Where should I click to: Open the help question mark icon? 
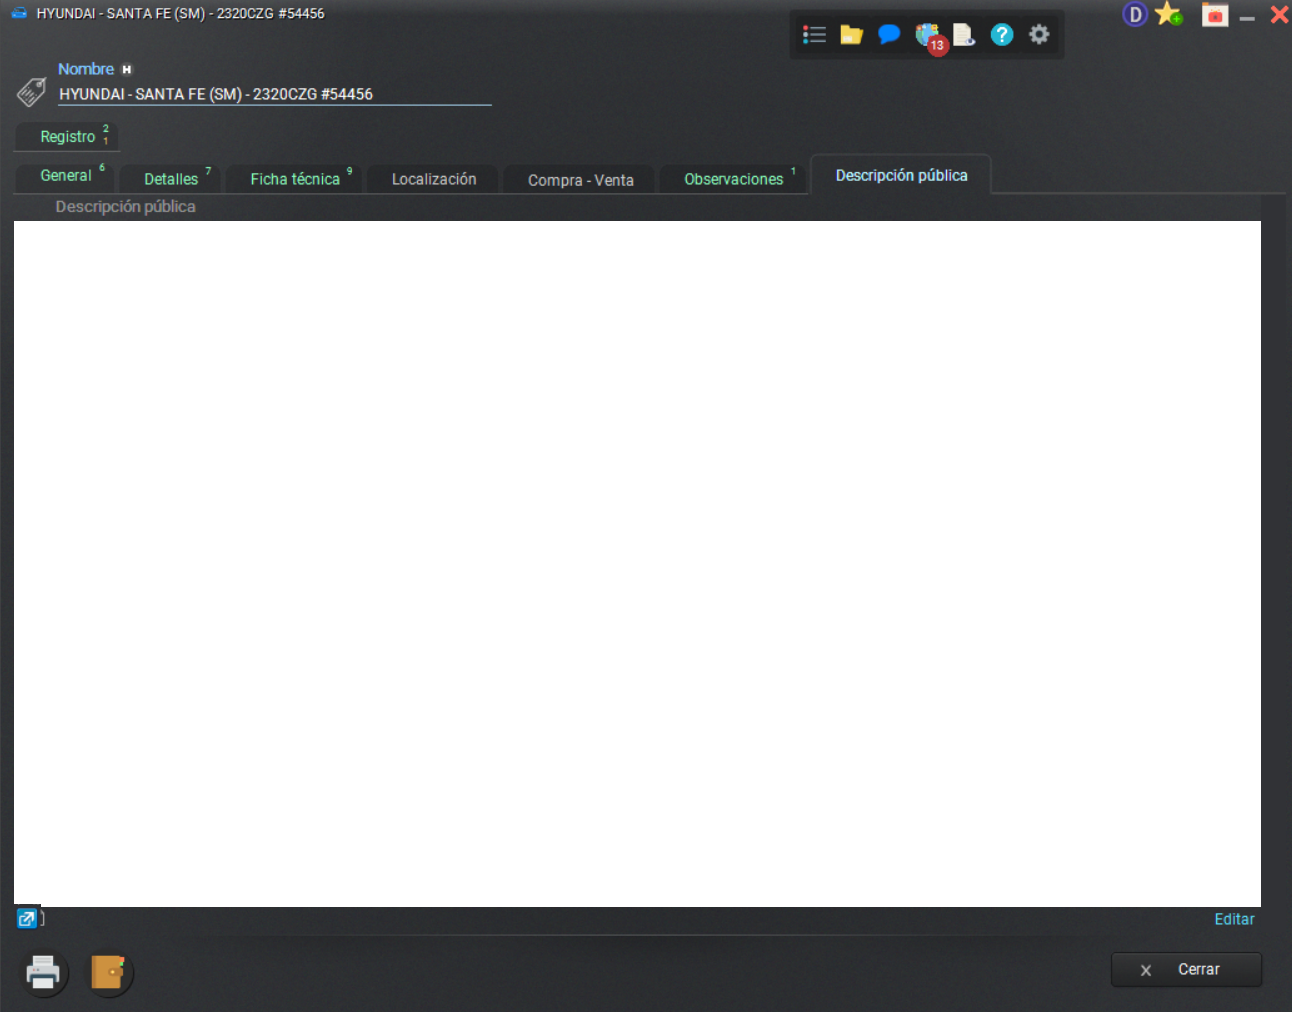1001,34
